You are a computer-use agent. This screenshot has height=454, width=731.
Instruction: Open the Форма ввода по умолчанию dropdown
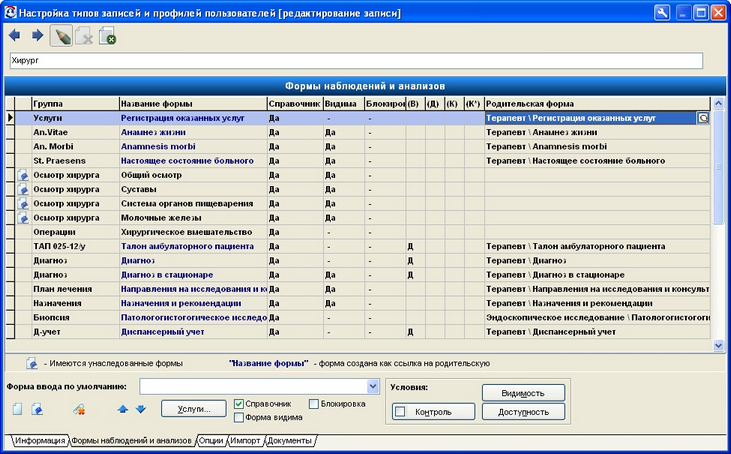pyautogui.click(x=372, y=386)
